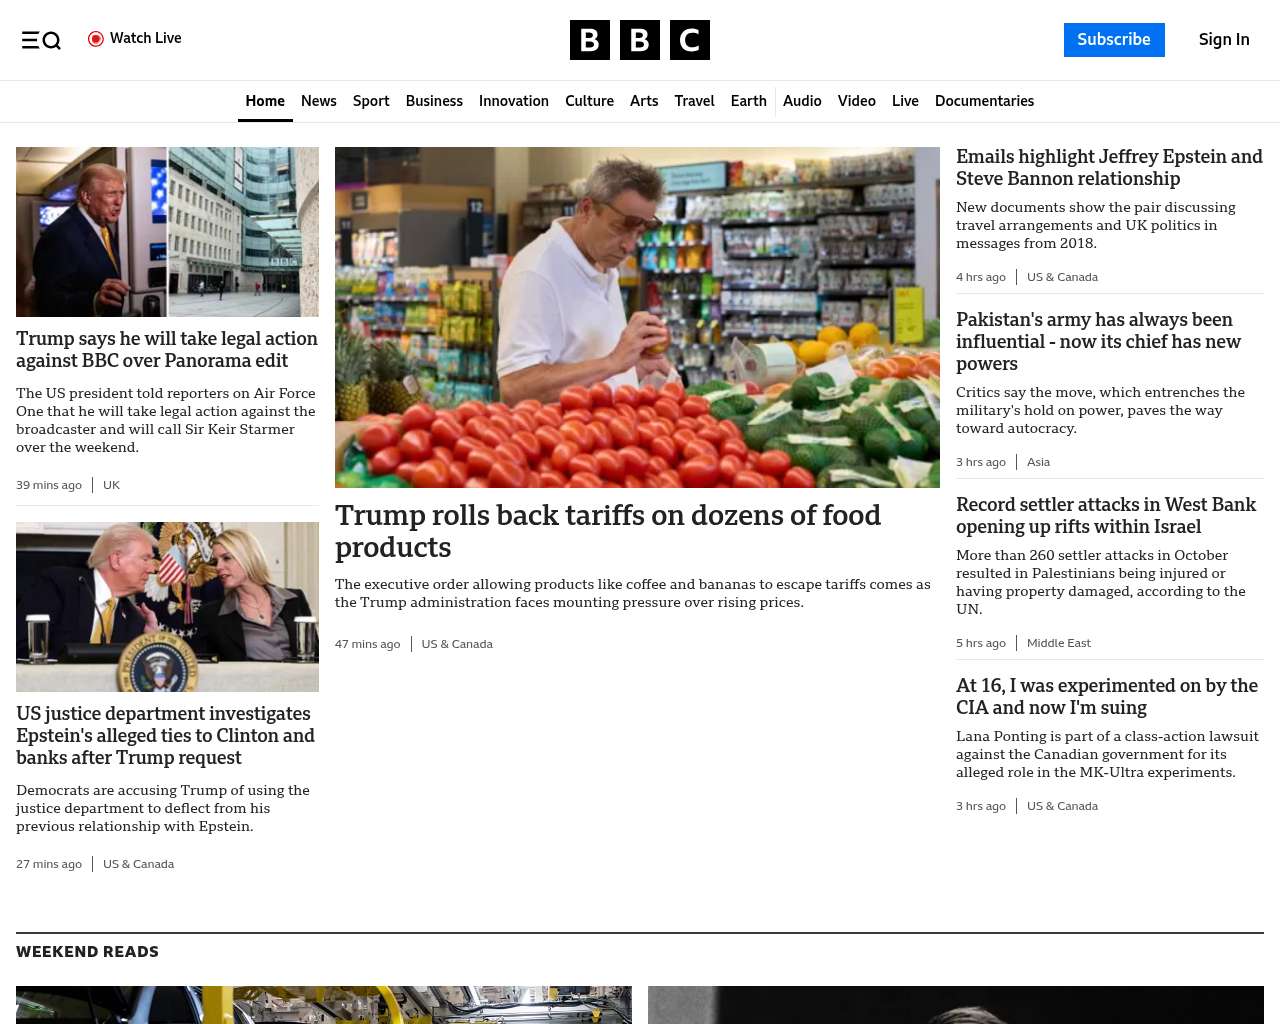Screen dimensions: 1280x1024
Task: Open the menu and search icon
Action: tap(41, 40)
